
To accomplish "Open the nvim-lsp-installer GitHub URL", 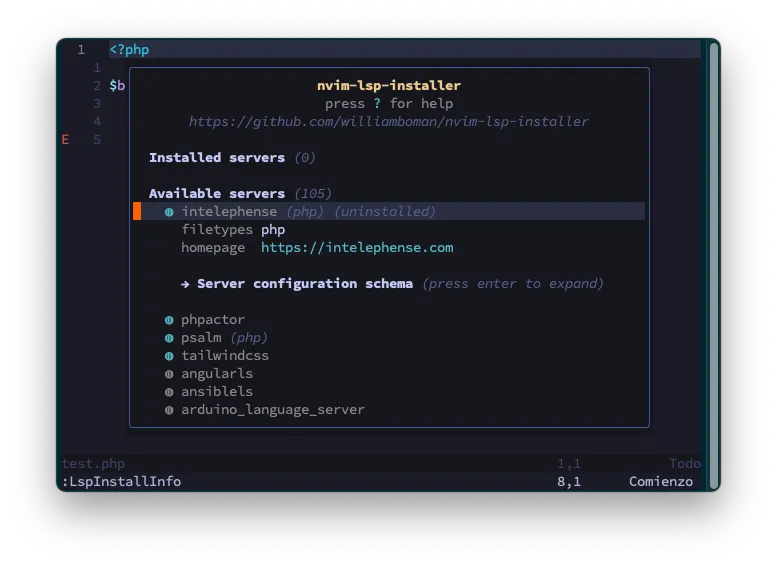I will (x=388, y=121).
